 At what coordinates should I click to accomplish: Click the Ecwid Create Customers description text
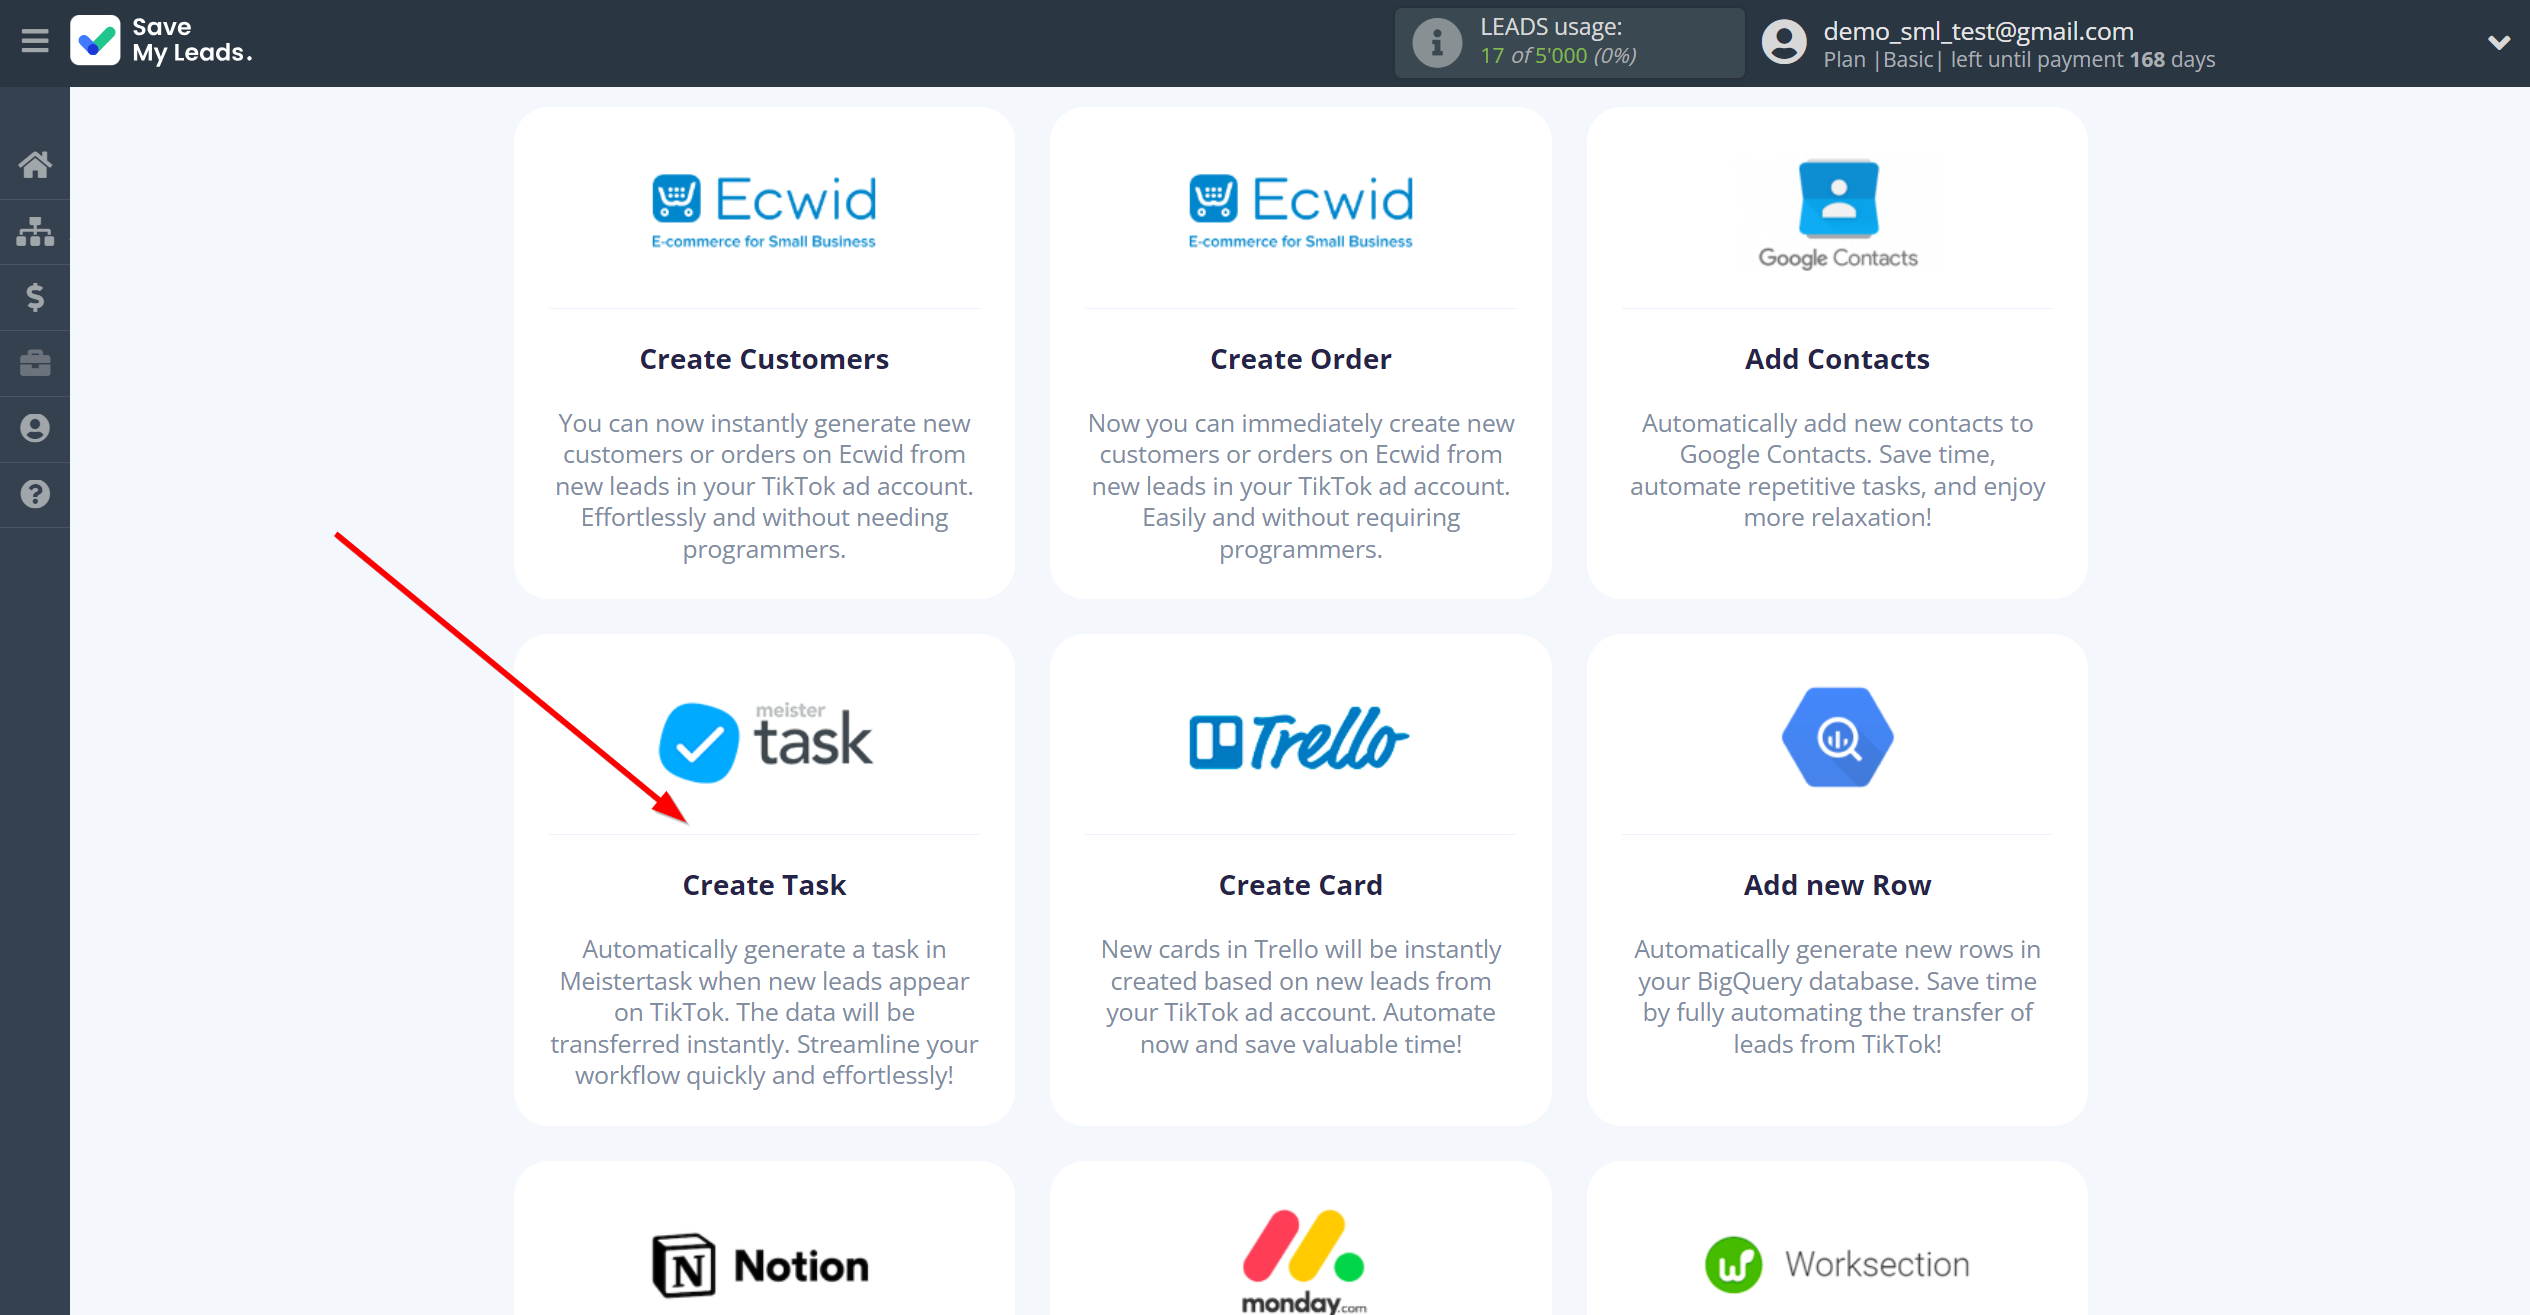tap(764, 486)
